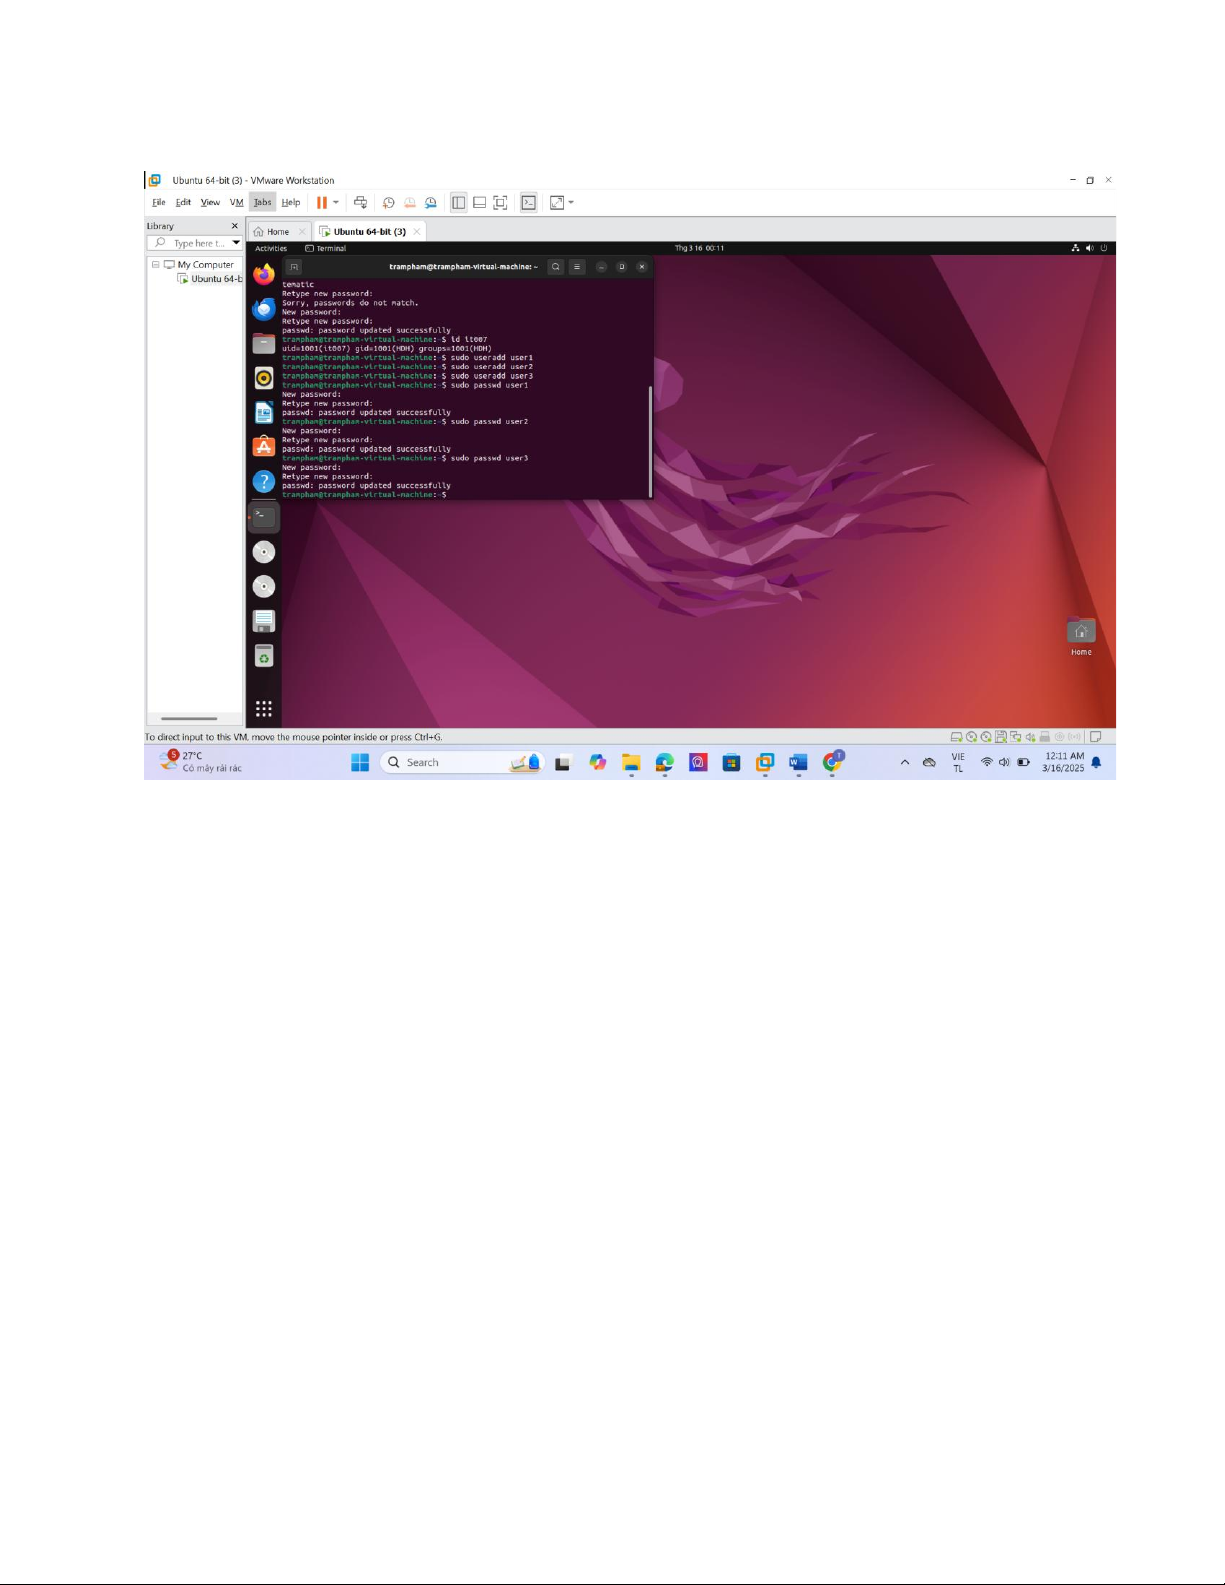Open the terminal hamburger menu button
This screenshot has height=1585, width=1225.
(x=577, y=267)
